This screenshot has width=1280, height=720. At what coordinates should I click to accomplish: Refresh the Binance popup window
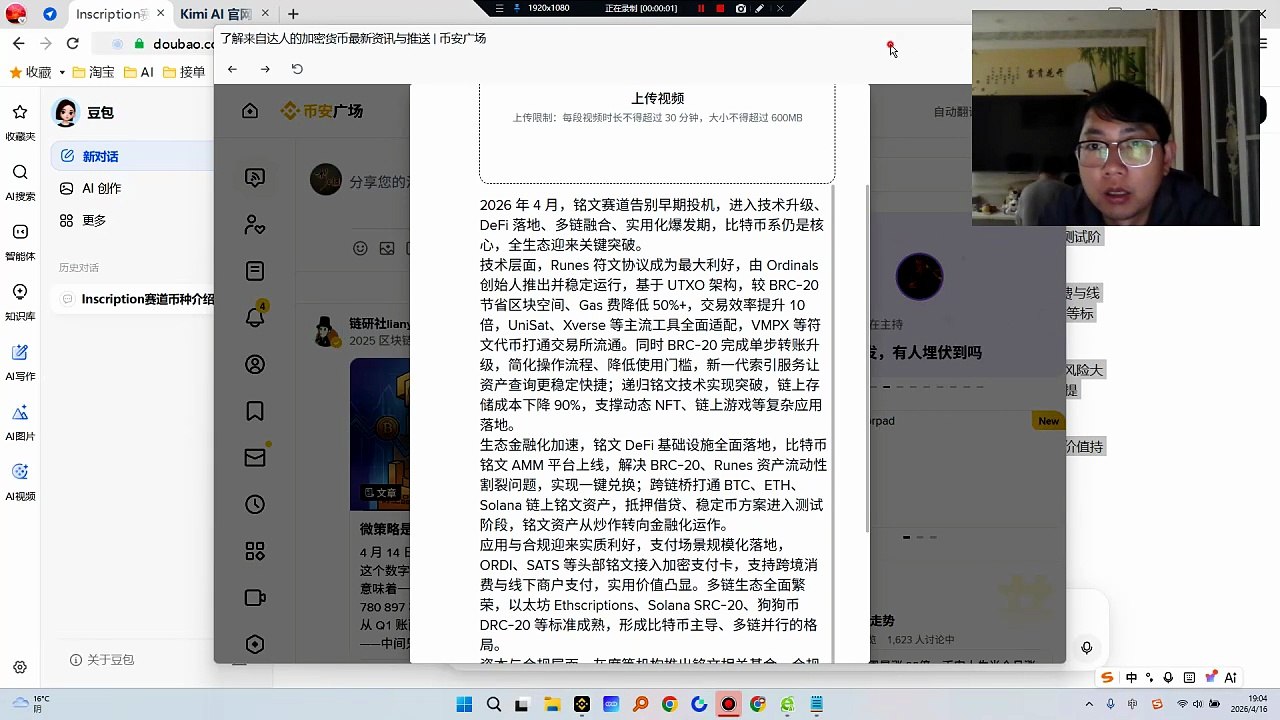(297, 69)
